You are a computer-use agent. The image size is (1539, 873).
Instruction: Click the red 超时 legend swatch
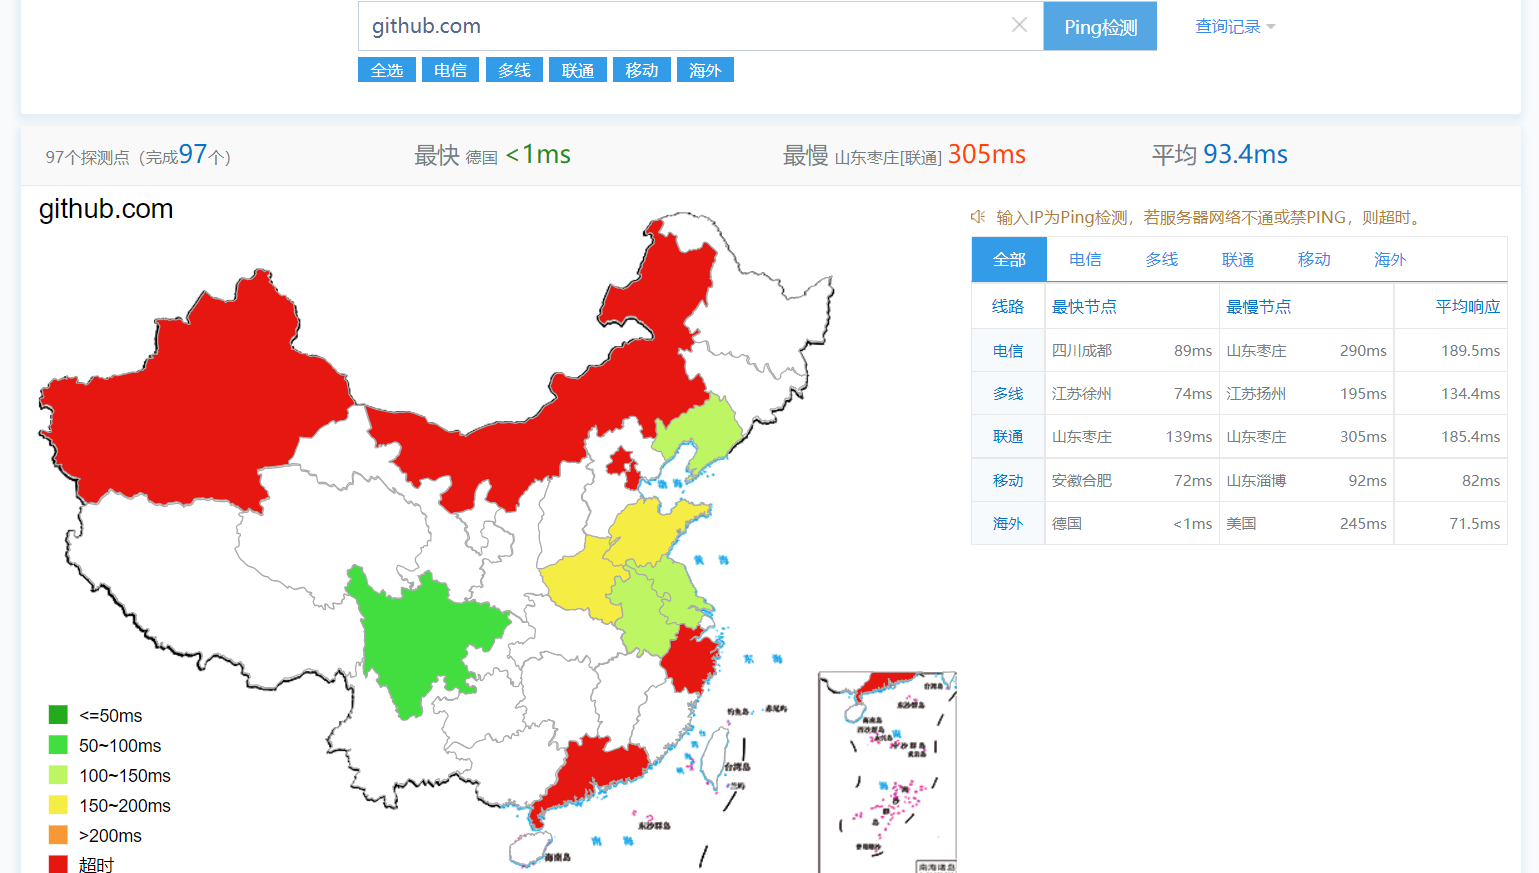click(x=58, y=864)
